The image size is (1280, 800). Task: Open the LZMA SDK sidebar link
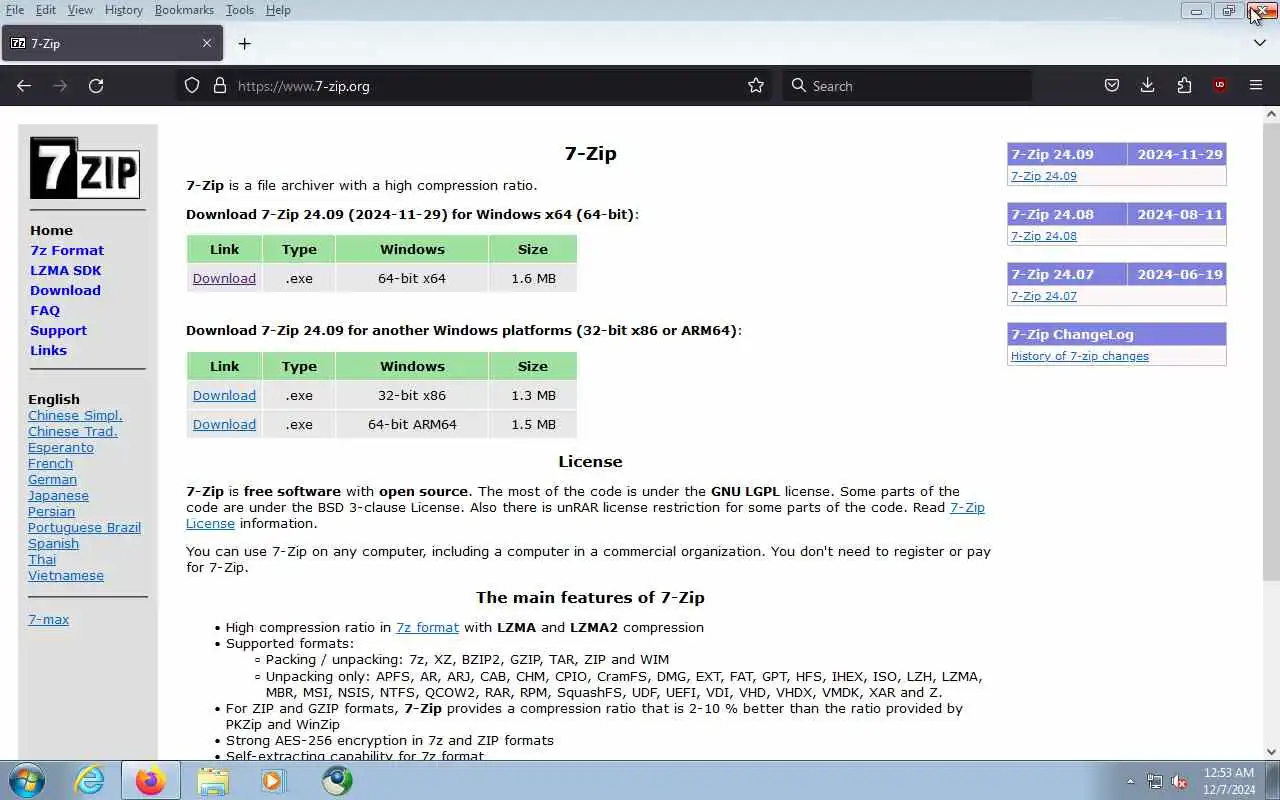click(x=65, y=270)
